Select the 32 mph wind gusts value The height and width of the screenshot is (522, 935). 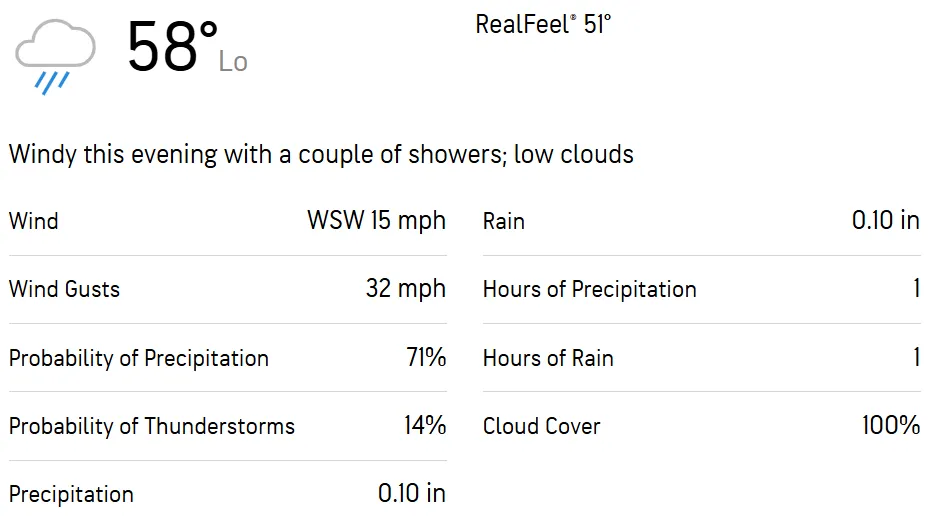[x=405, y=290]
